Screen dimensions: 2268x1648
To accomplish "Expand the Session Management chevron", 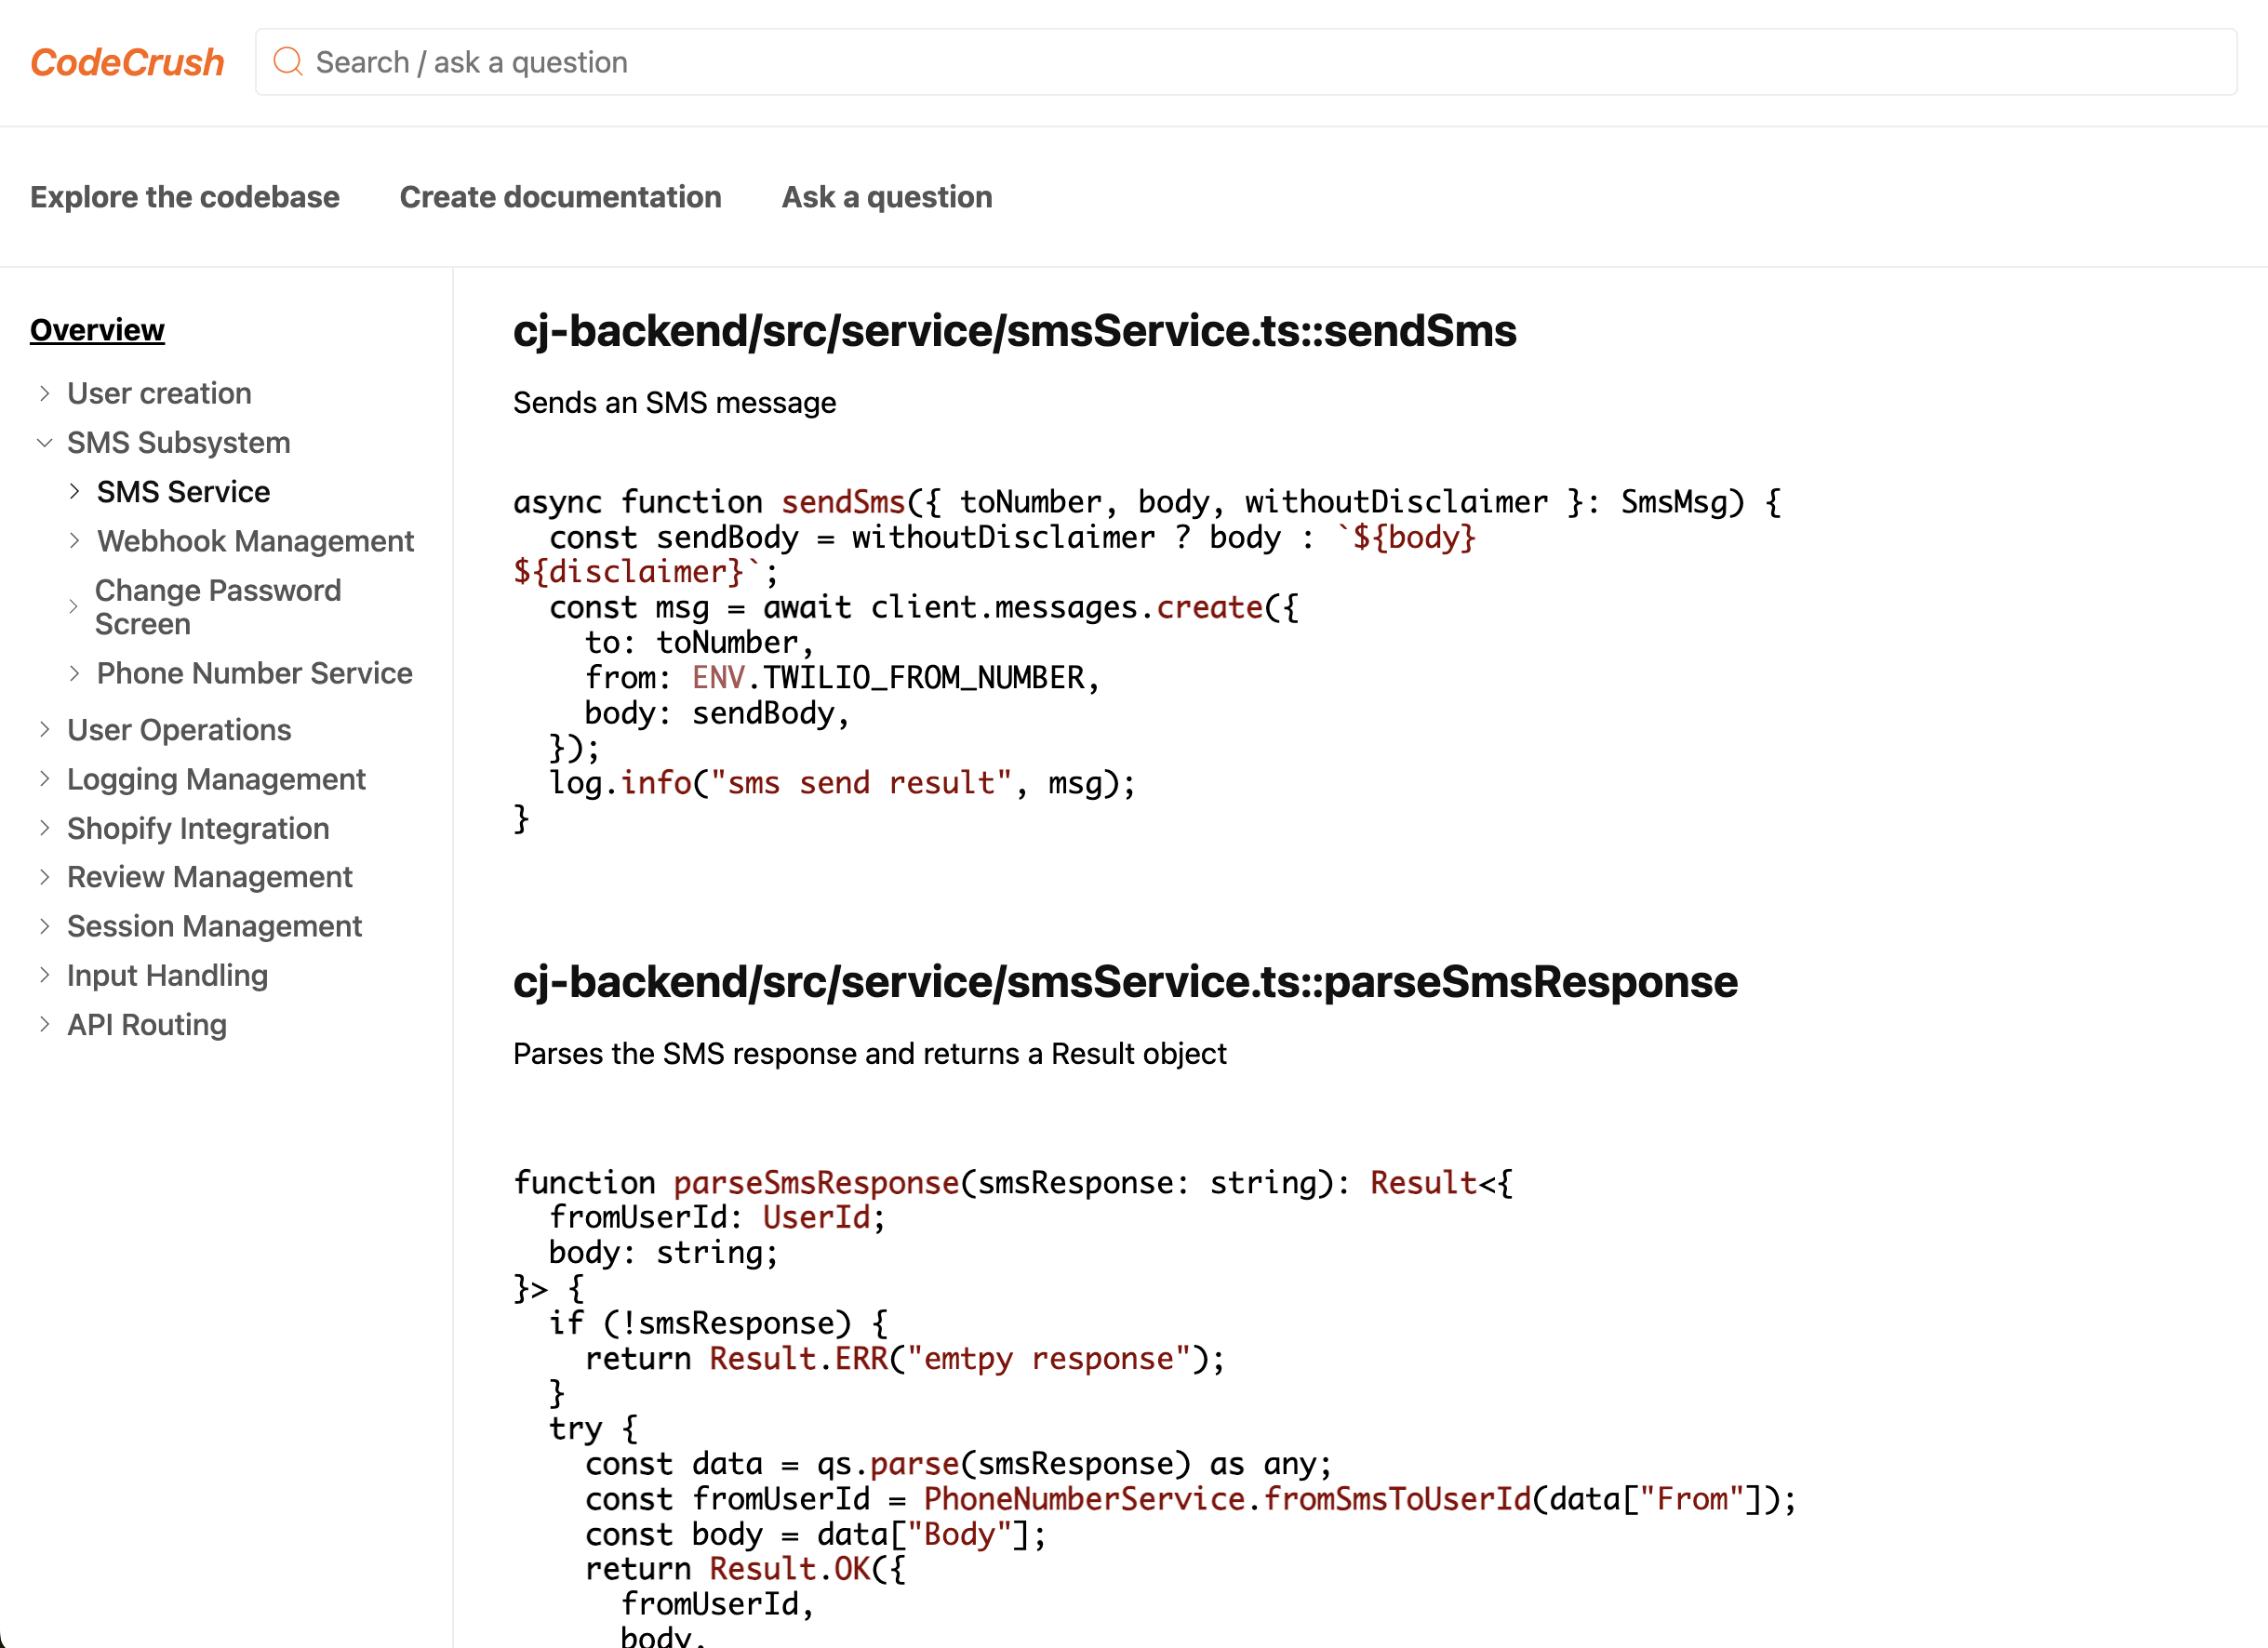I will click(44, 926).
